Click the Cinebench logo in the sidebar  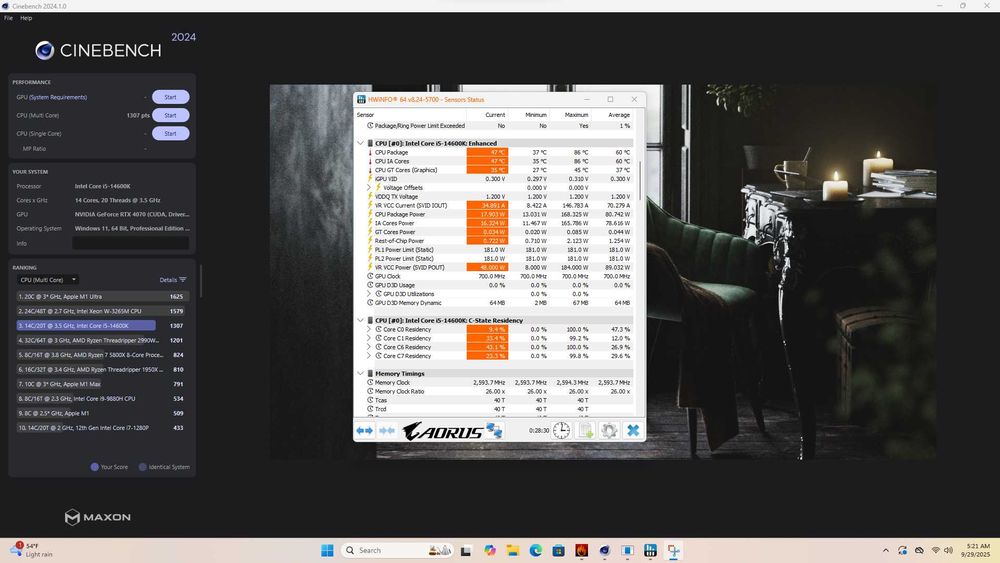(98, 50)
